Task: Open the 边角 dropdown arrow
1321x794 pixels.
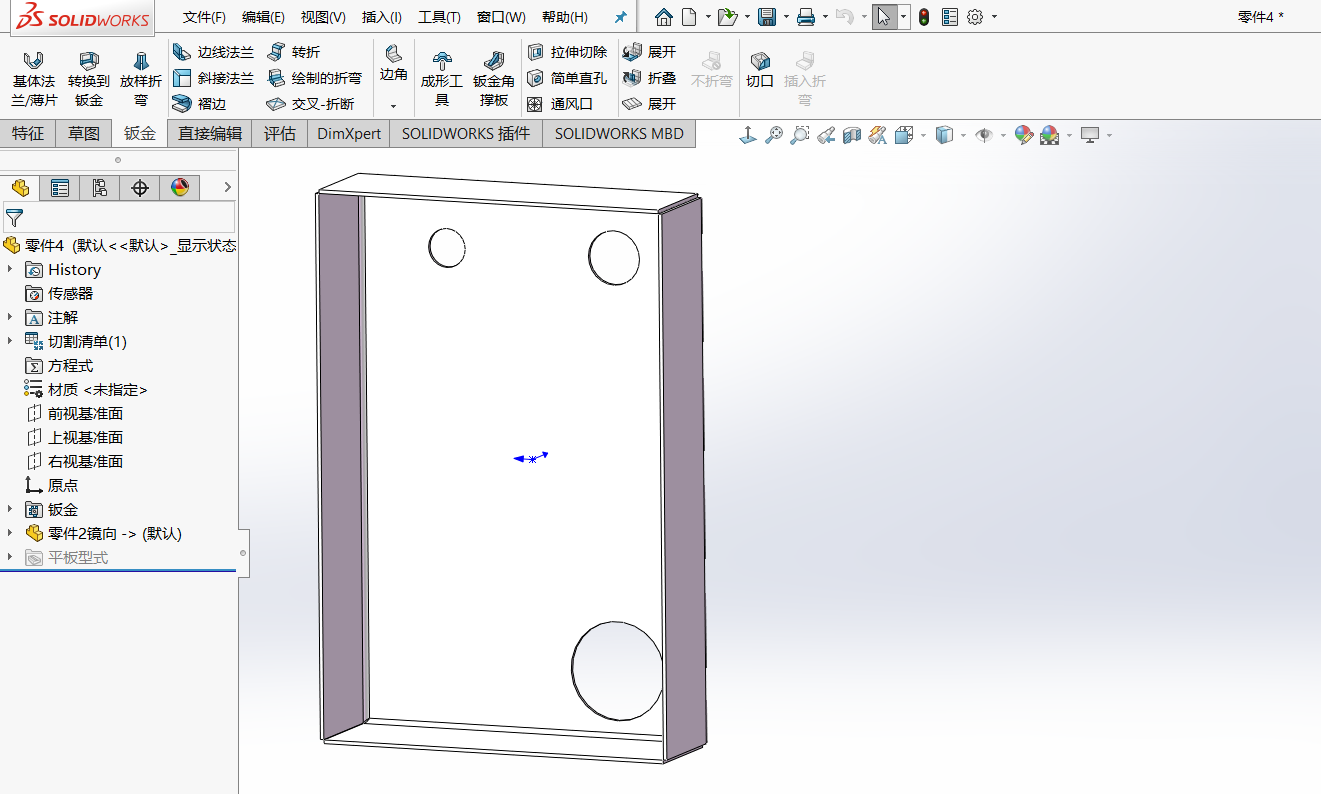Action: 394,105
